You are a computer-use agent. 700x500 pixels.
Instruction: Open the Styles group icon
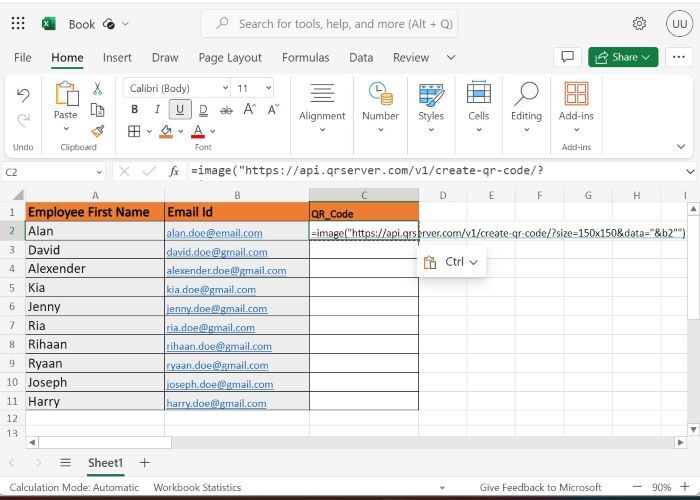431,95
